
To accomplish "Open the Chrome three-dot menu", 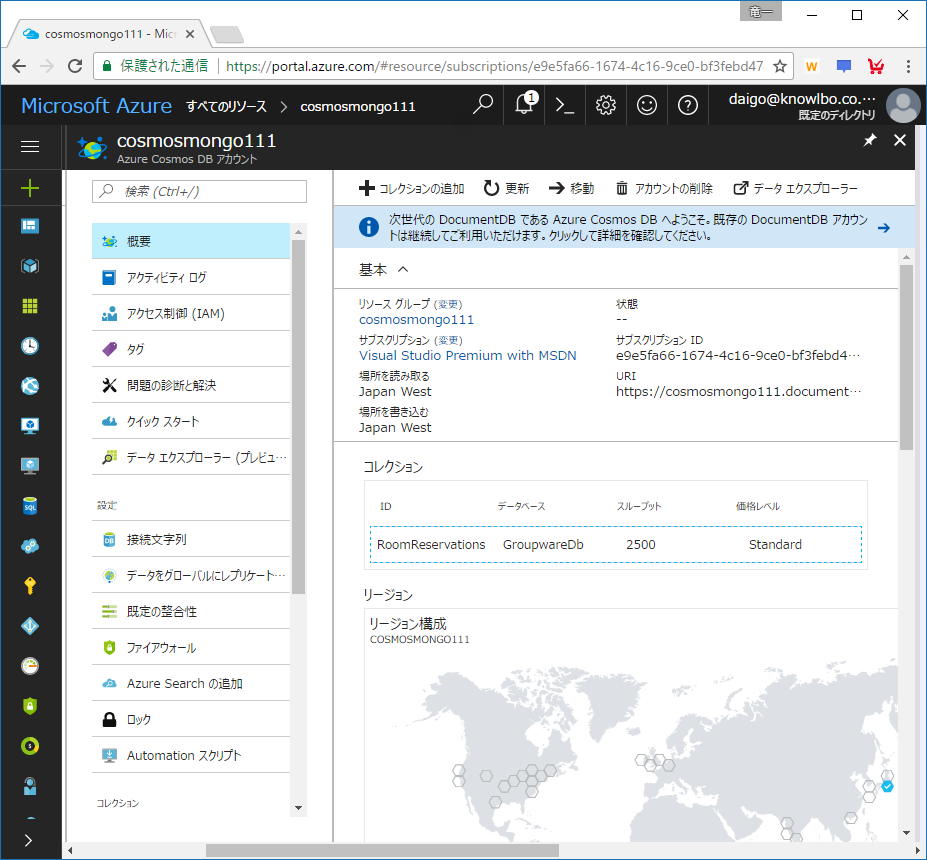I will pyautogui.click(x=908, y=66).
